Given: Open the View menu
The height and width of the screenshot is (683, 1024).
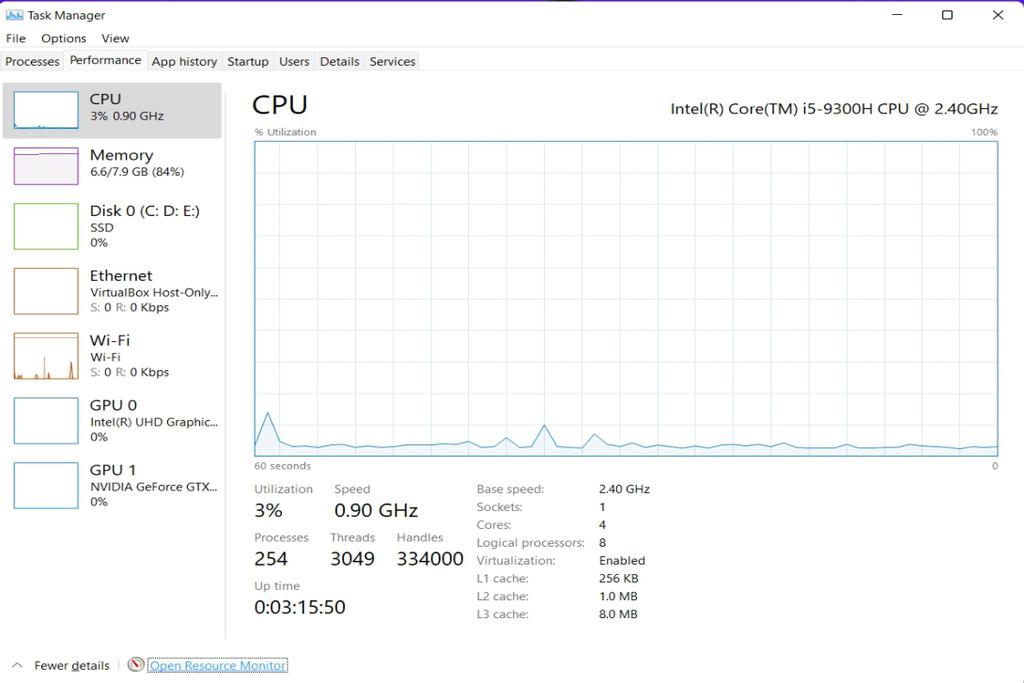Looking at the screenshot, I should click(115, 38).
